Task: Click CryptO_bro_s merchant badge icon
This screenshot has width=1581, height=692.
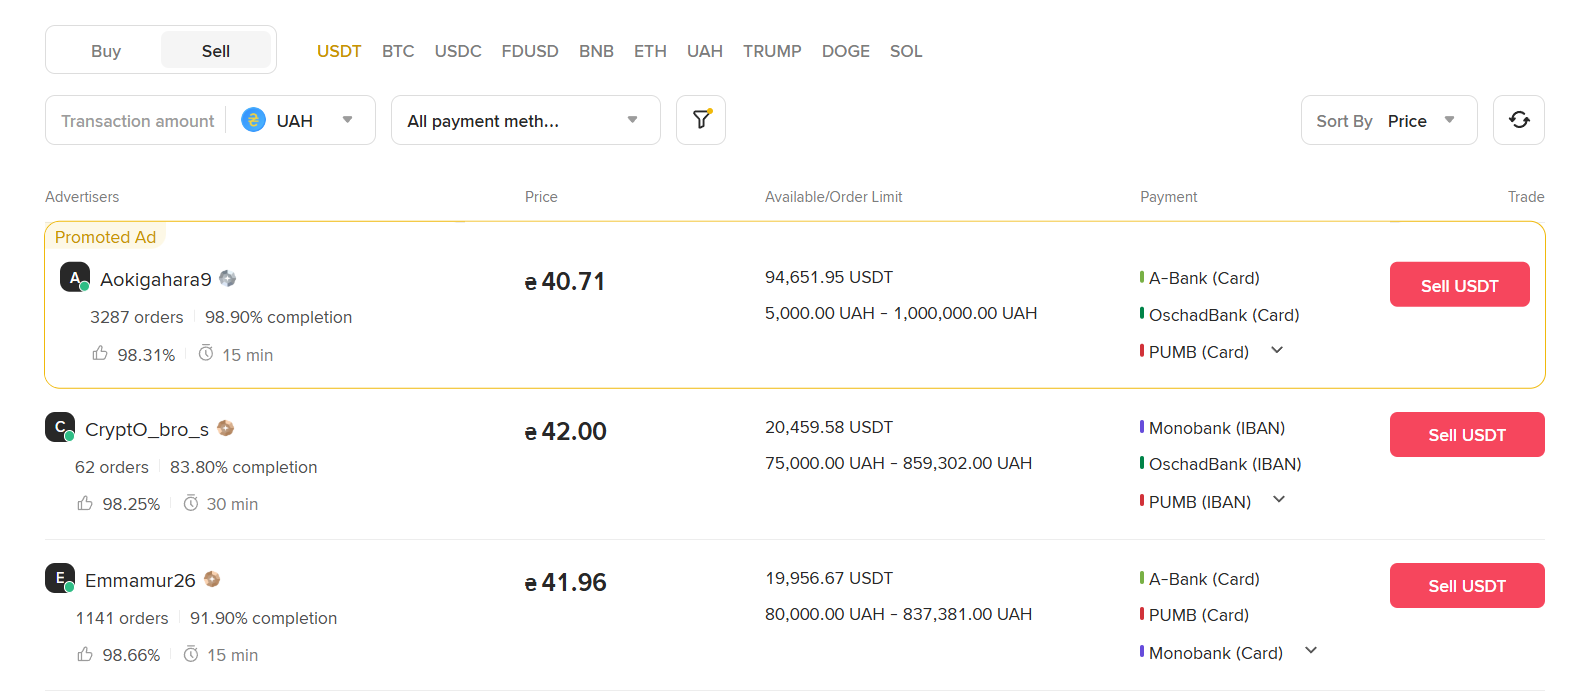Action: [226, 429]
